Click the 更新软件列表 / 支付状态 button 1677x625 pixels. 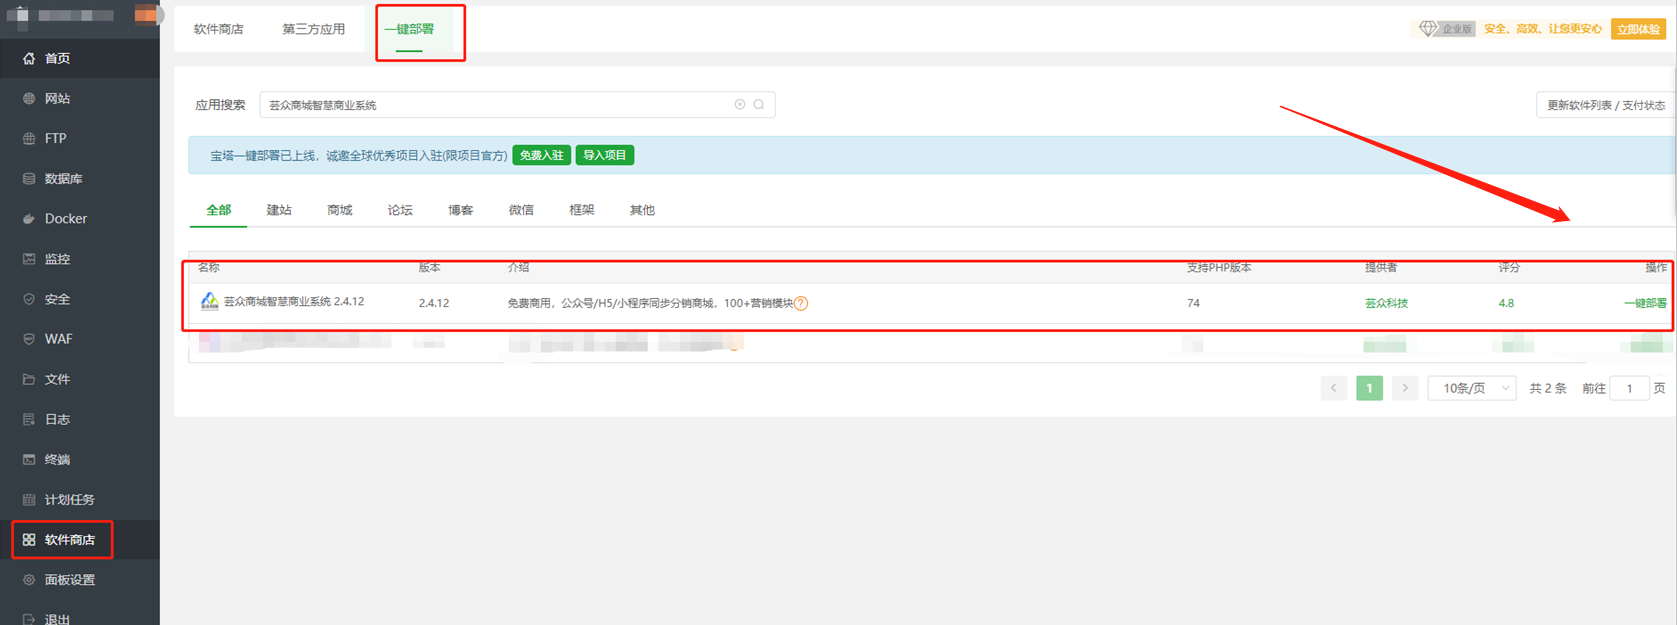(1605, 105)
